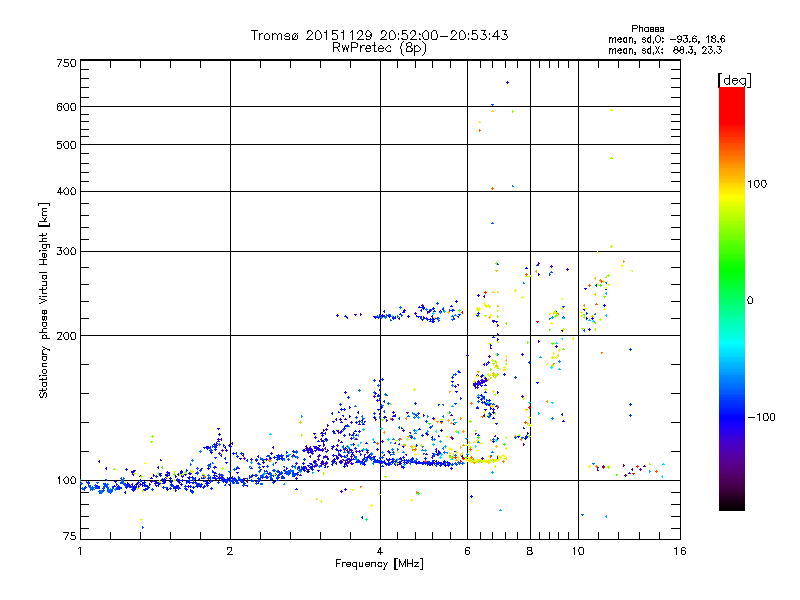Click the y-axis tick label 500

(67, 145)
